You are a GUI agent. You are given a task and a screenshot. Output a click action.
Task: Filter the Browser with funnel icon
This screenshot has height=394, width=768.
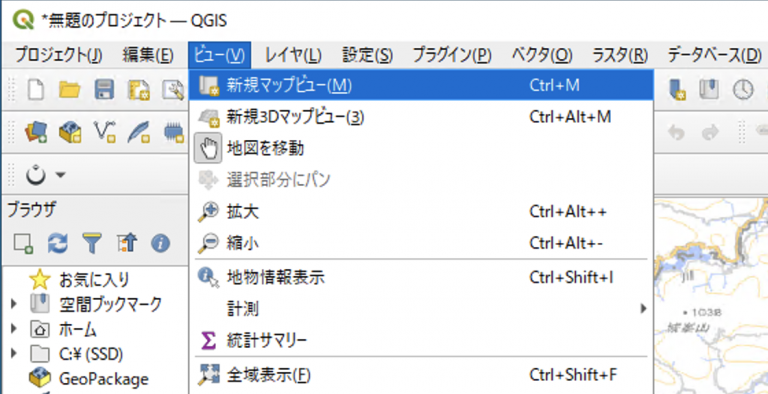pyautogui.click(x=92, y=243)
